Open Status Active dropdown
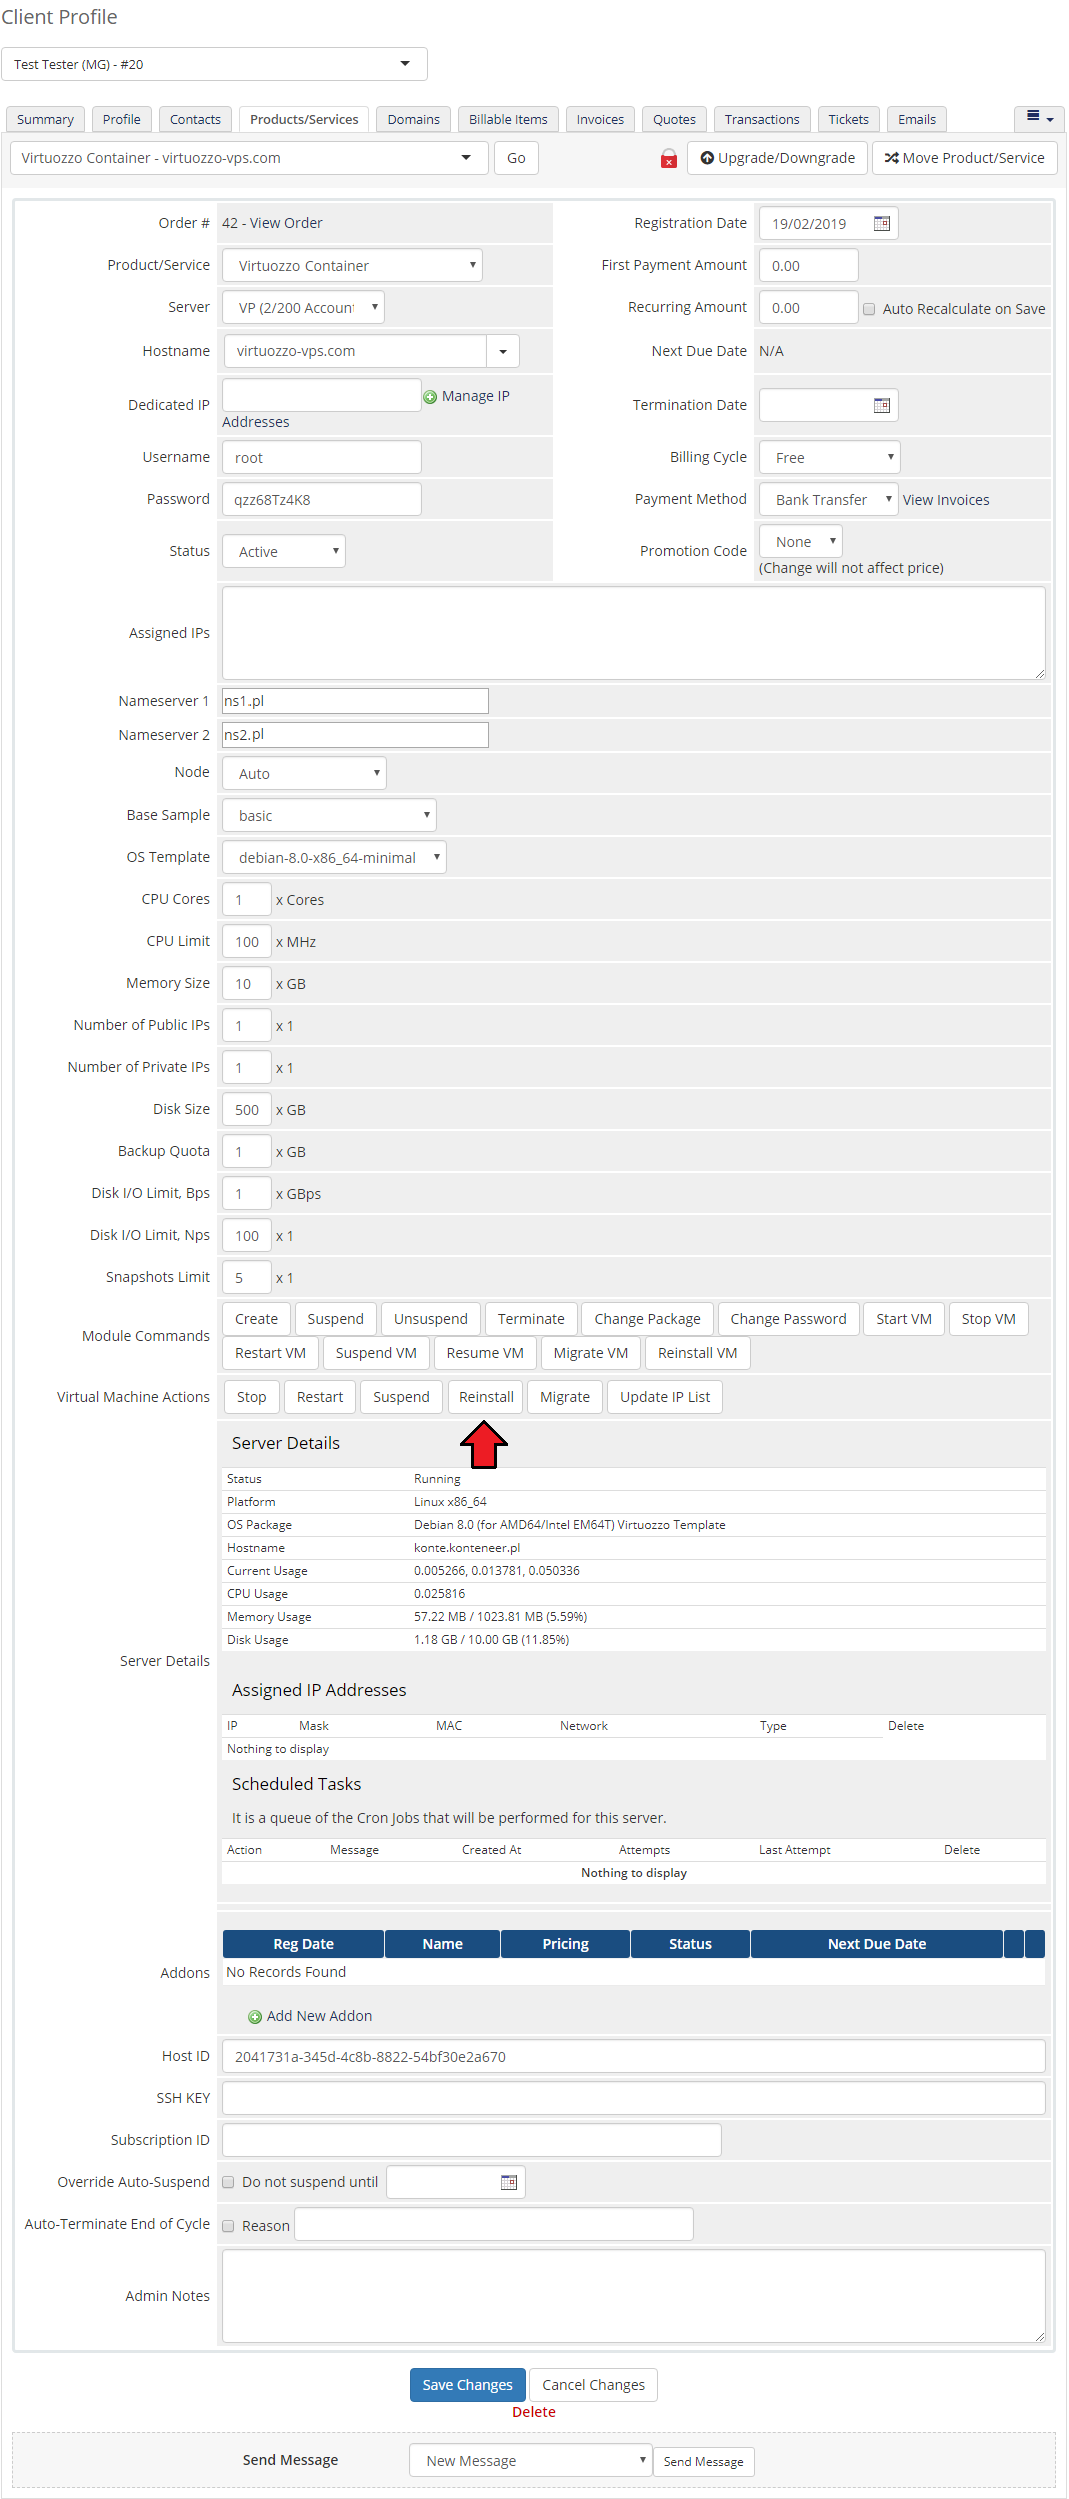Image resolution: width=1069 pixels, height=2499 pixels. (284, 551)
